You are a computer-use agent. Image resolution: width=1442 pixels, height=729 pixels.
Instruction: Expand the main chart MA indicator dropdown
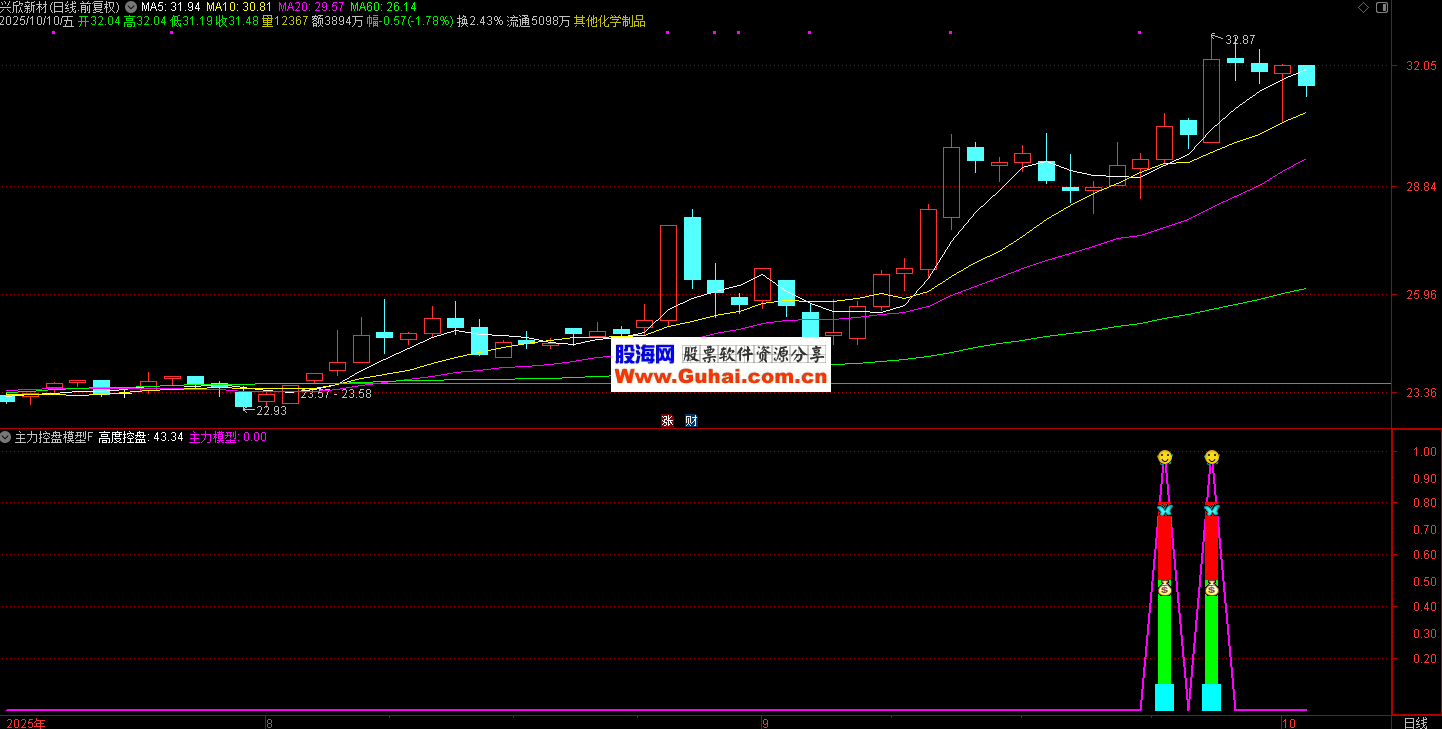point(131,6)
